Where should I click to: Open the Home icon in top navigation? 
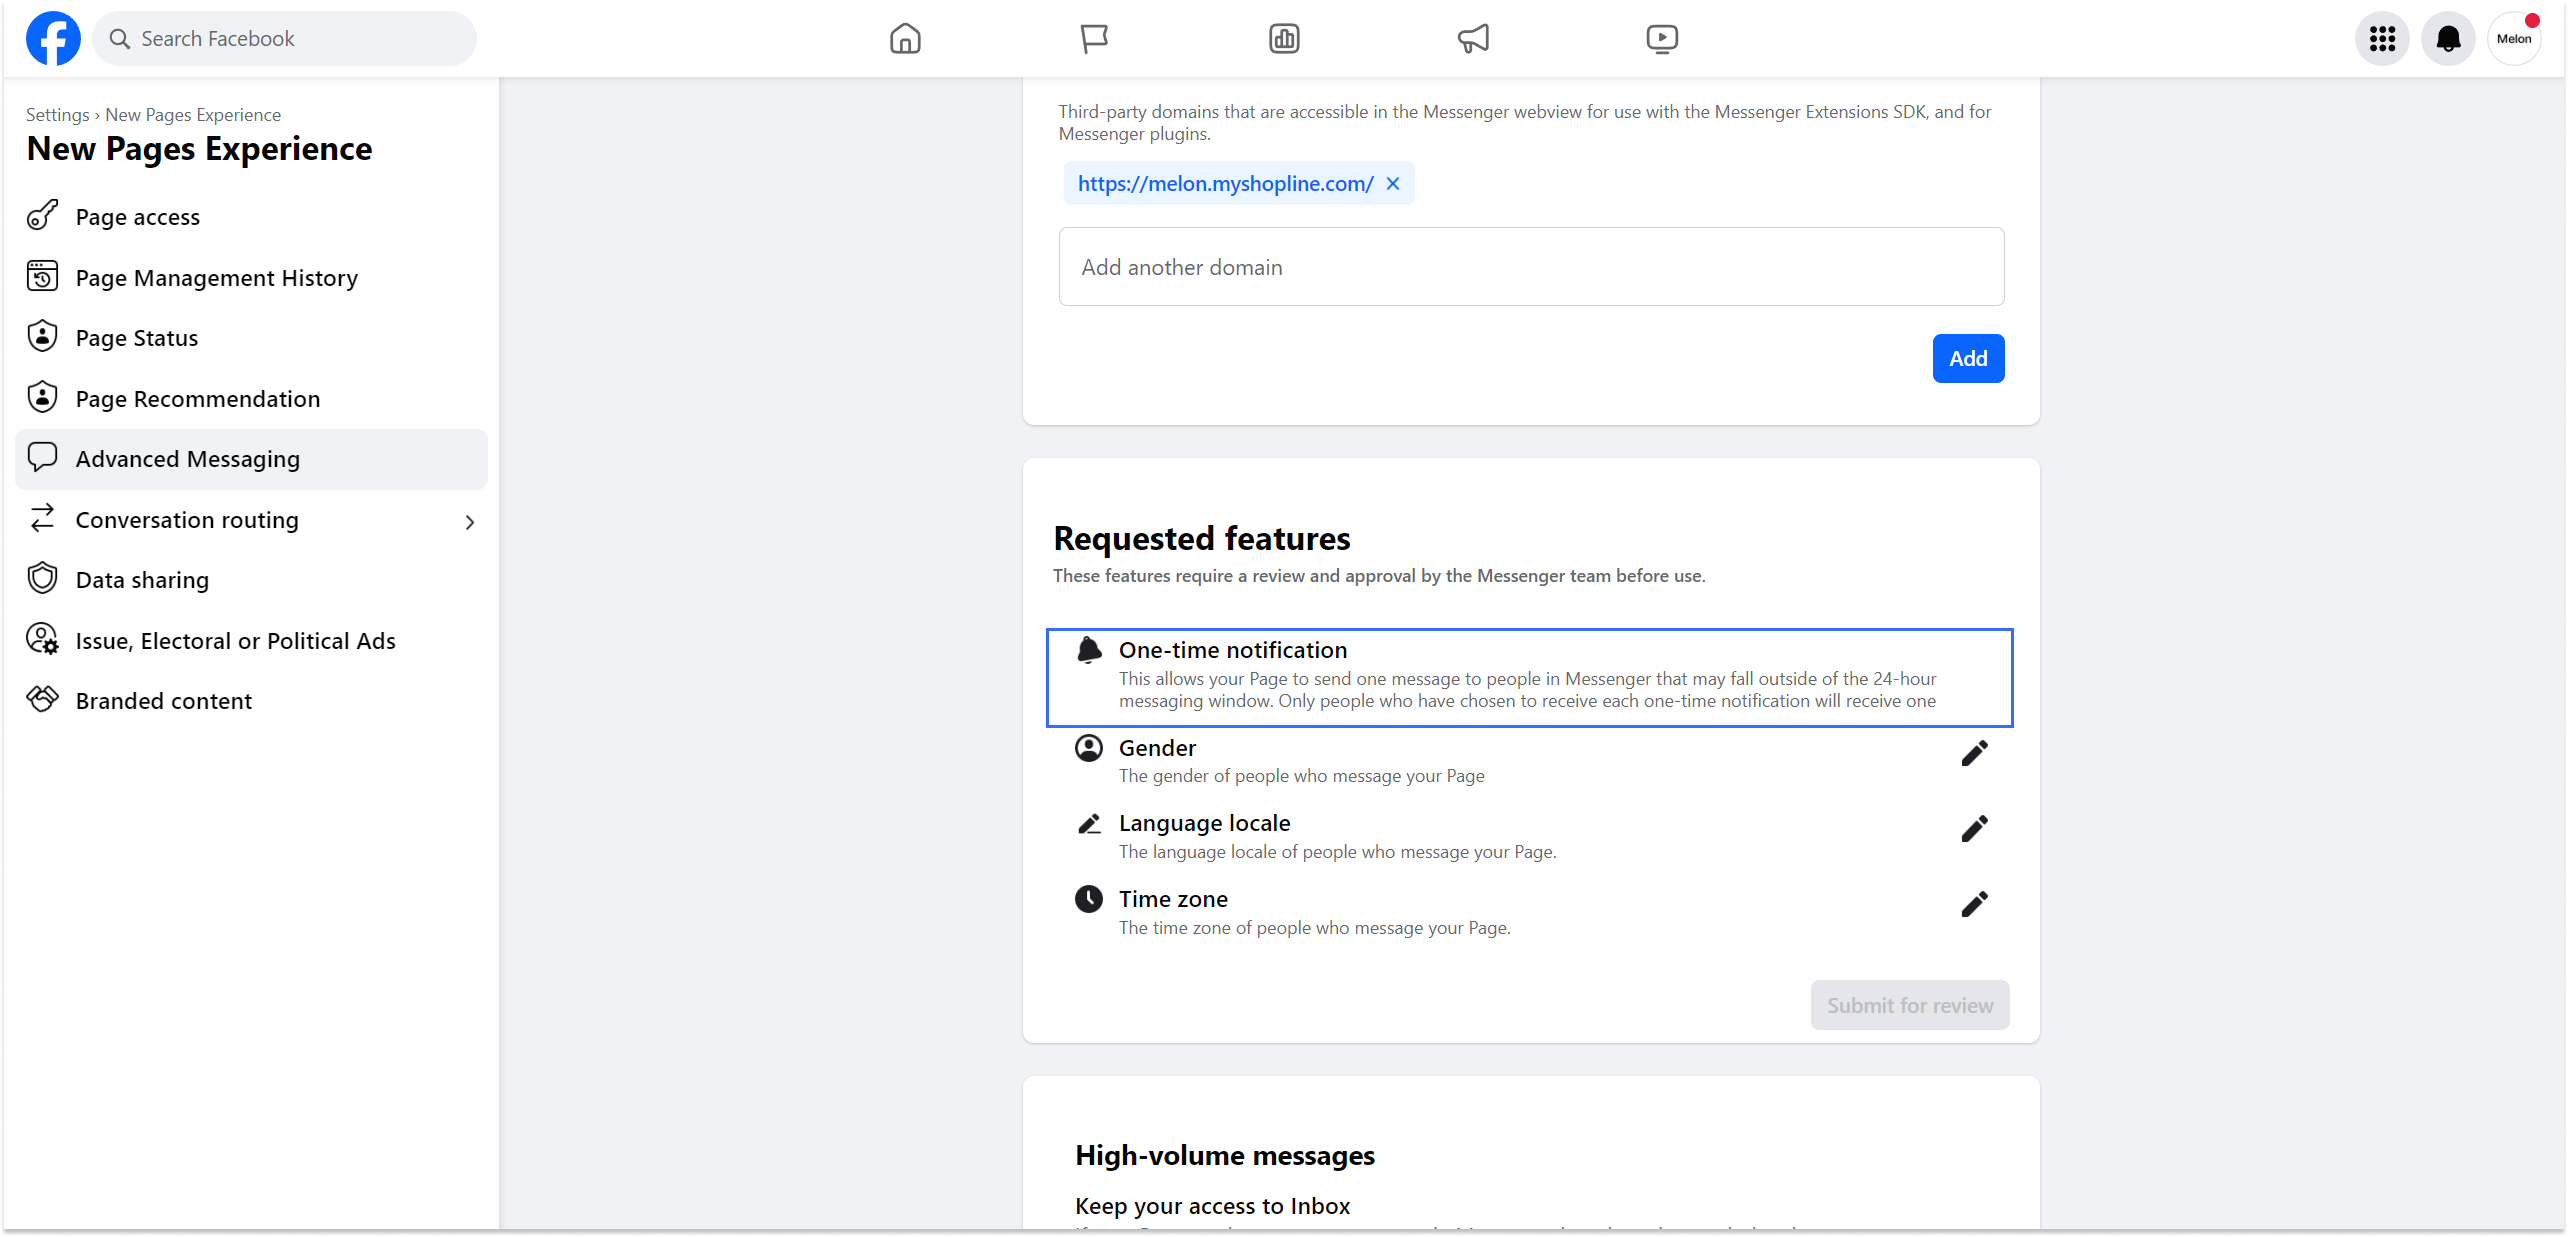(x=905, y=39)
